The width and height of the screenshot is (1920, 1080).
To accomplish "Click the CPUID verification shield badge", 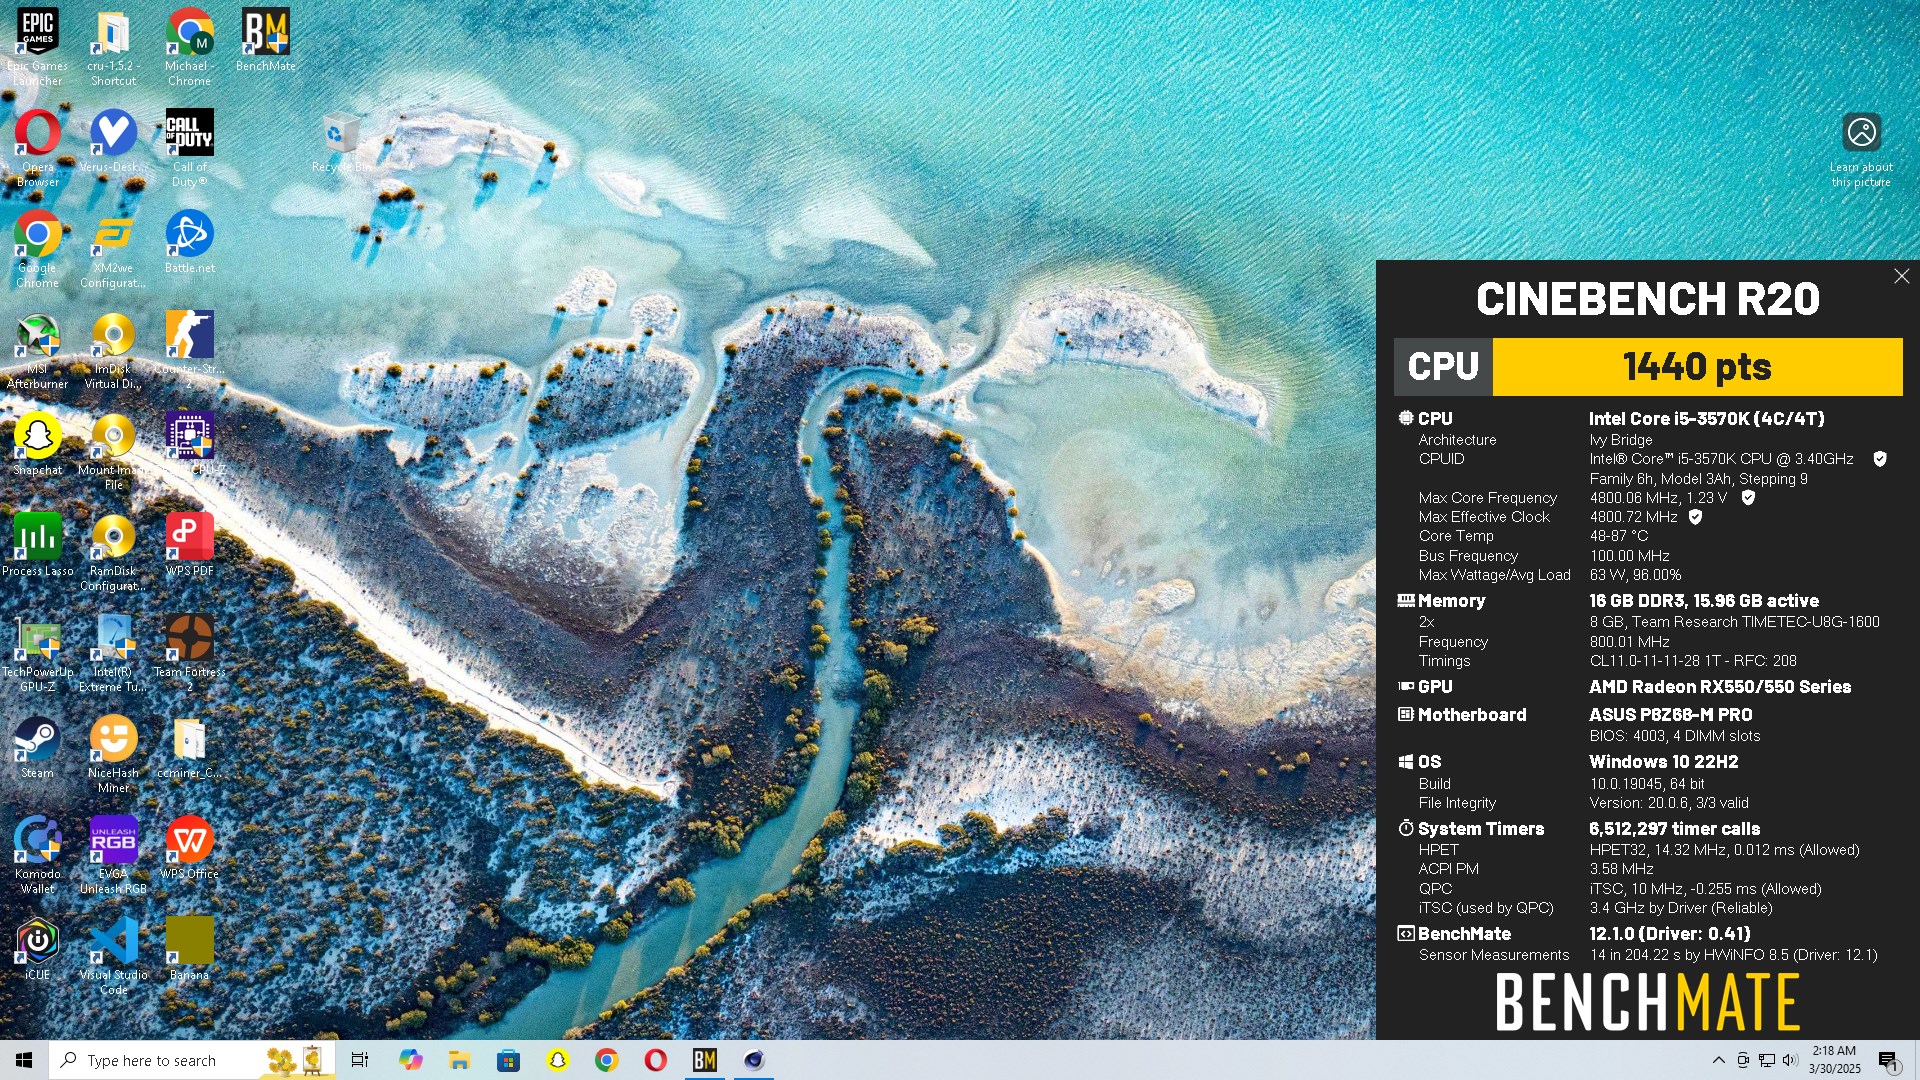I will tap(1880, 459).
